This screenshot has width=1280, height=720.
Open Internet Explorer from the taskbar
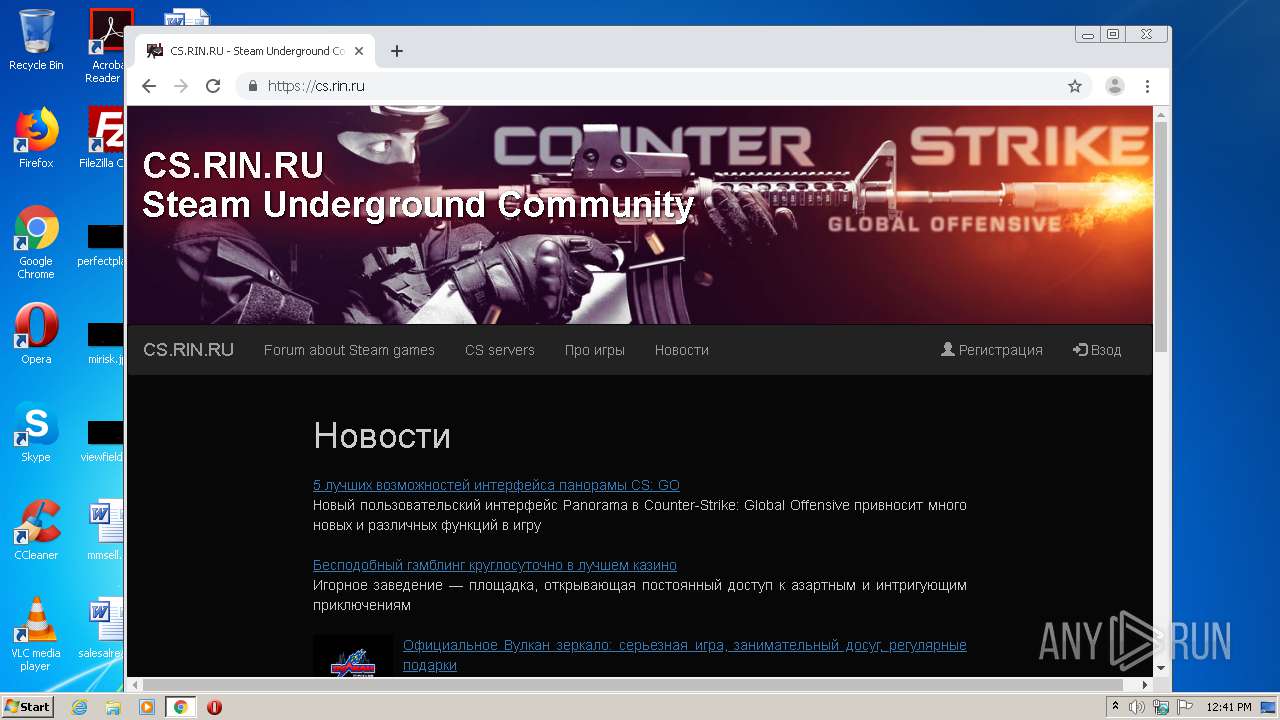click(80, 707)
